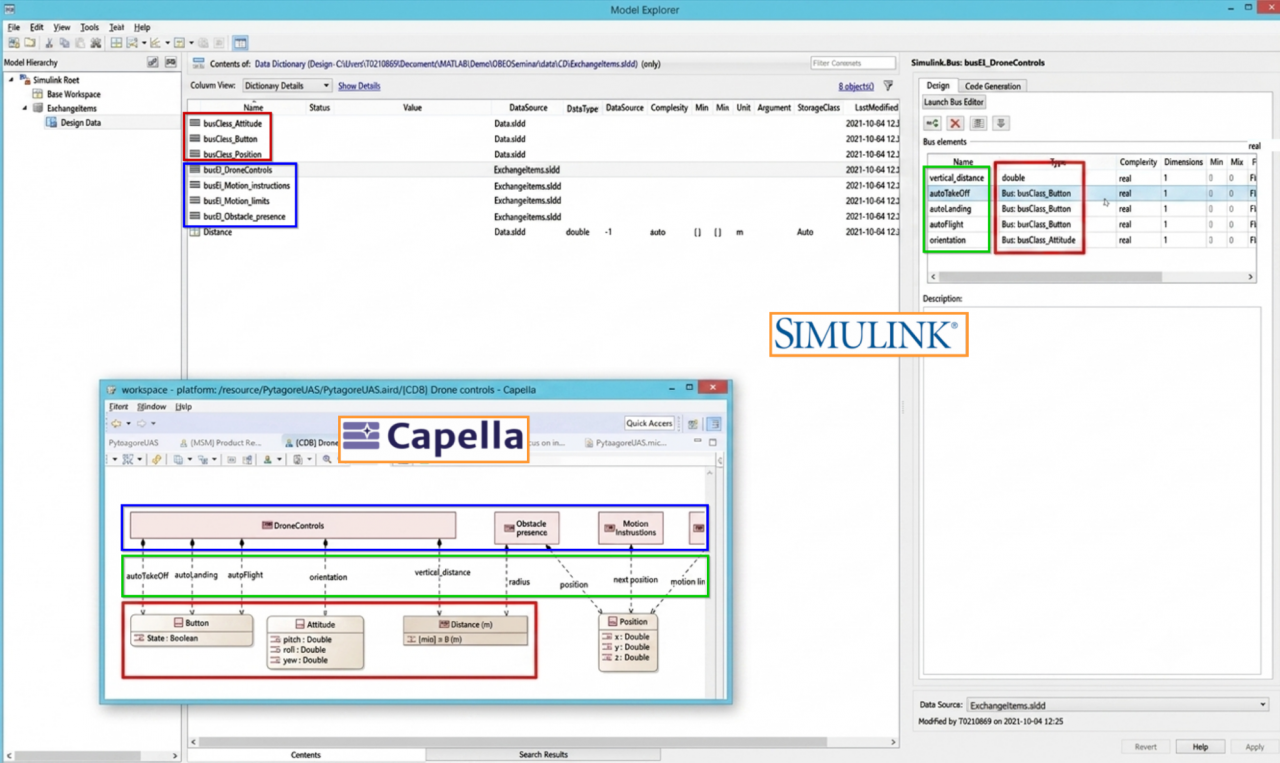
Task: Select the orientation bus element
Action: (1090, 240)
